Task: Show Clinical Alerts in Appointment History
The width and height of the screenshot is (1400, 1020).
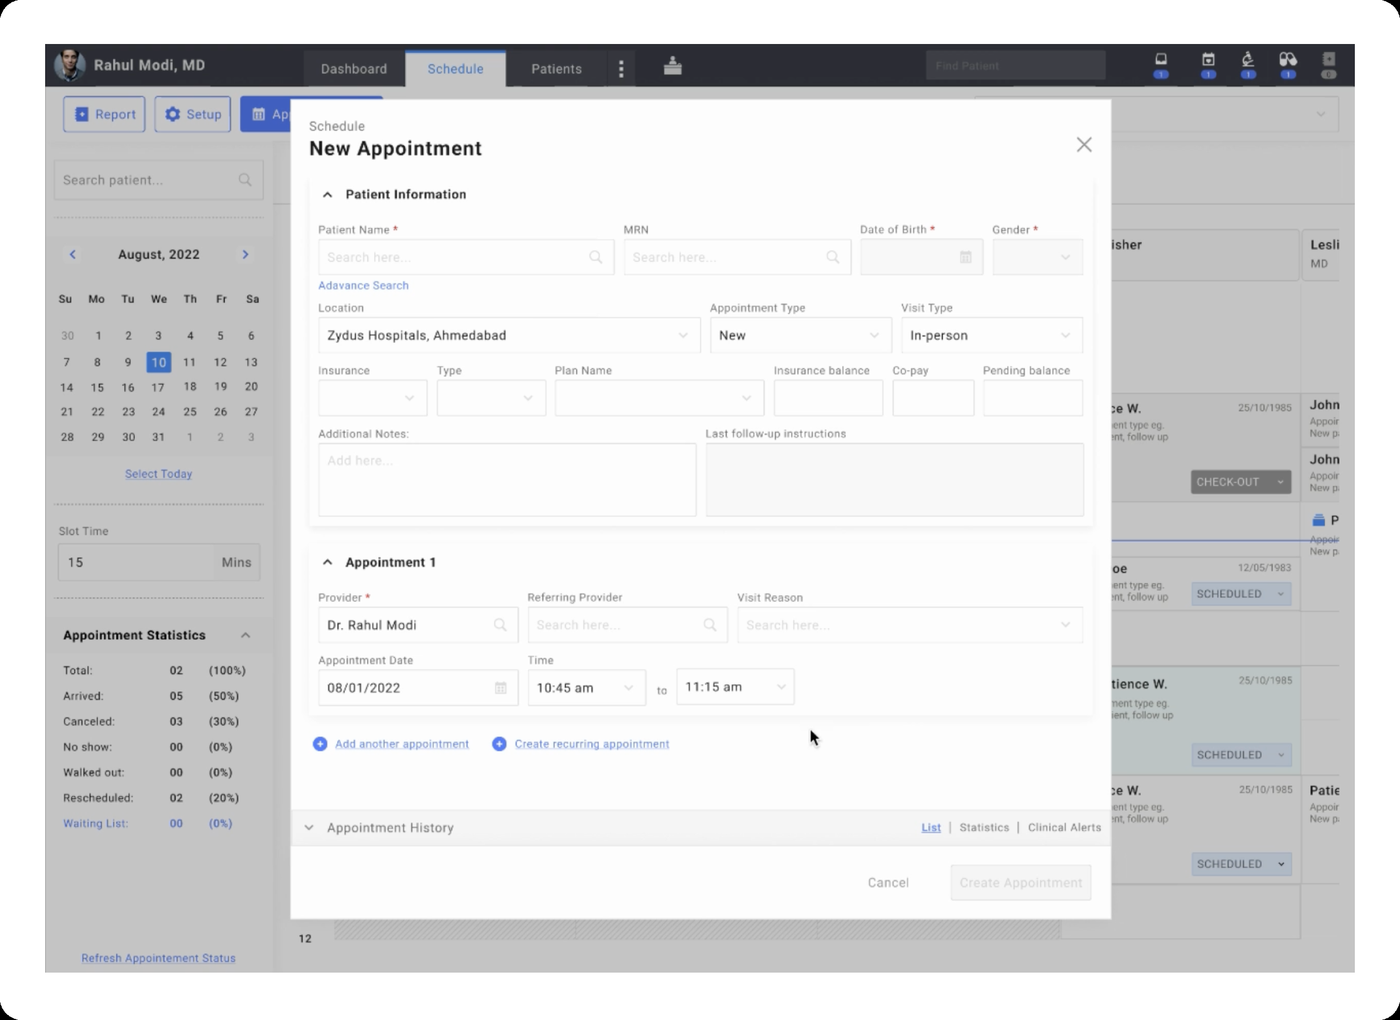Action: tap(1064, 828)
